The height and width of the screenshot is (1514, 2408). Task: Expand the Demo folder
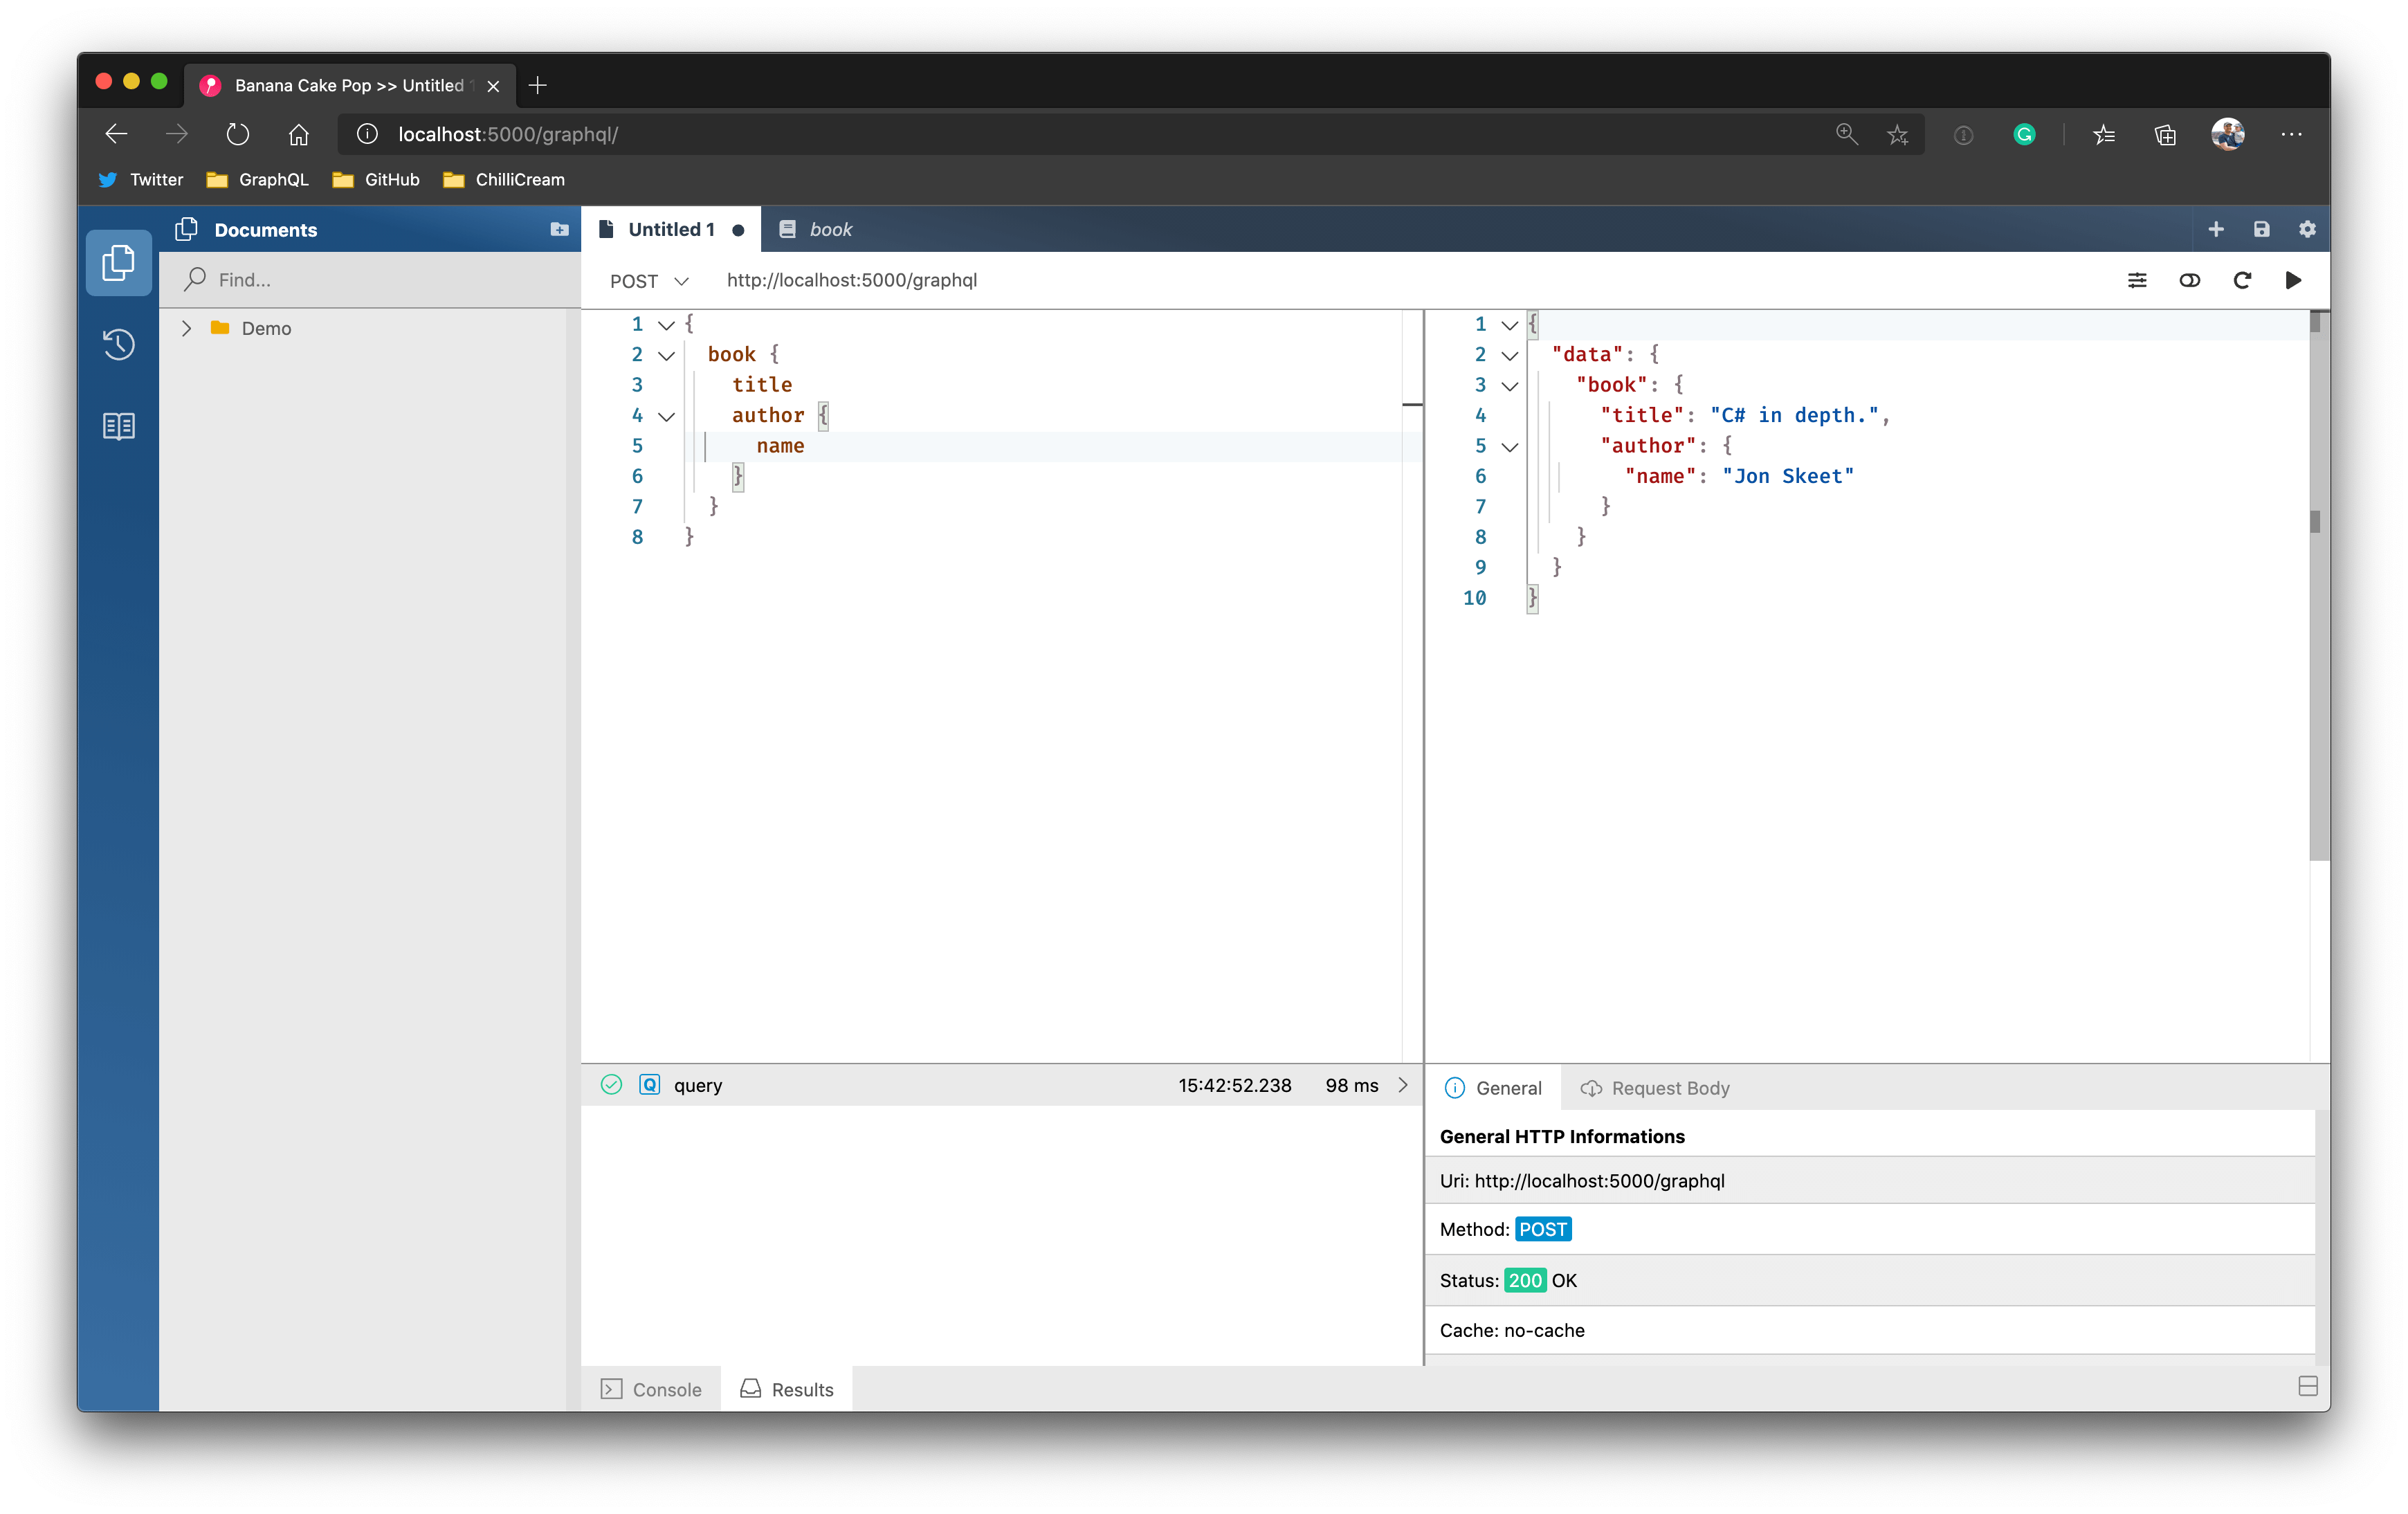click(186, 328)
